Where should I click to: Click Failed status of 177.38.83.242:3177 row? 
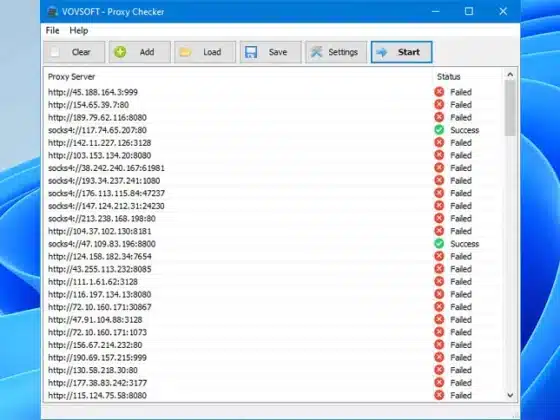pos(461,383)
